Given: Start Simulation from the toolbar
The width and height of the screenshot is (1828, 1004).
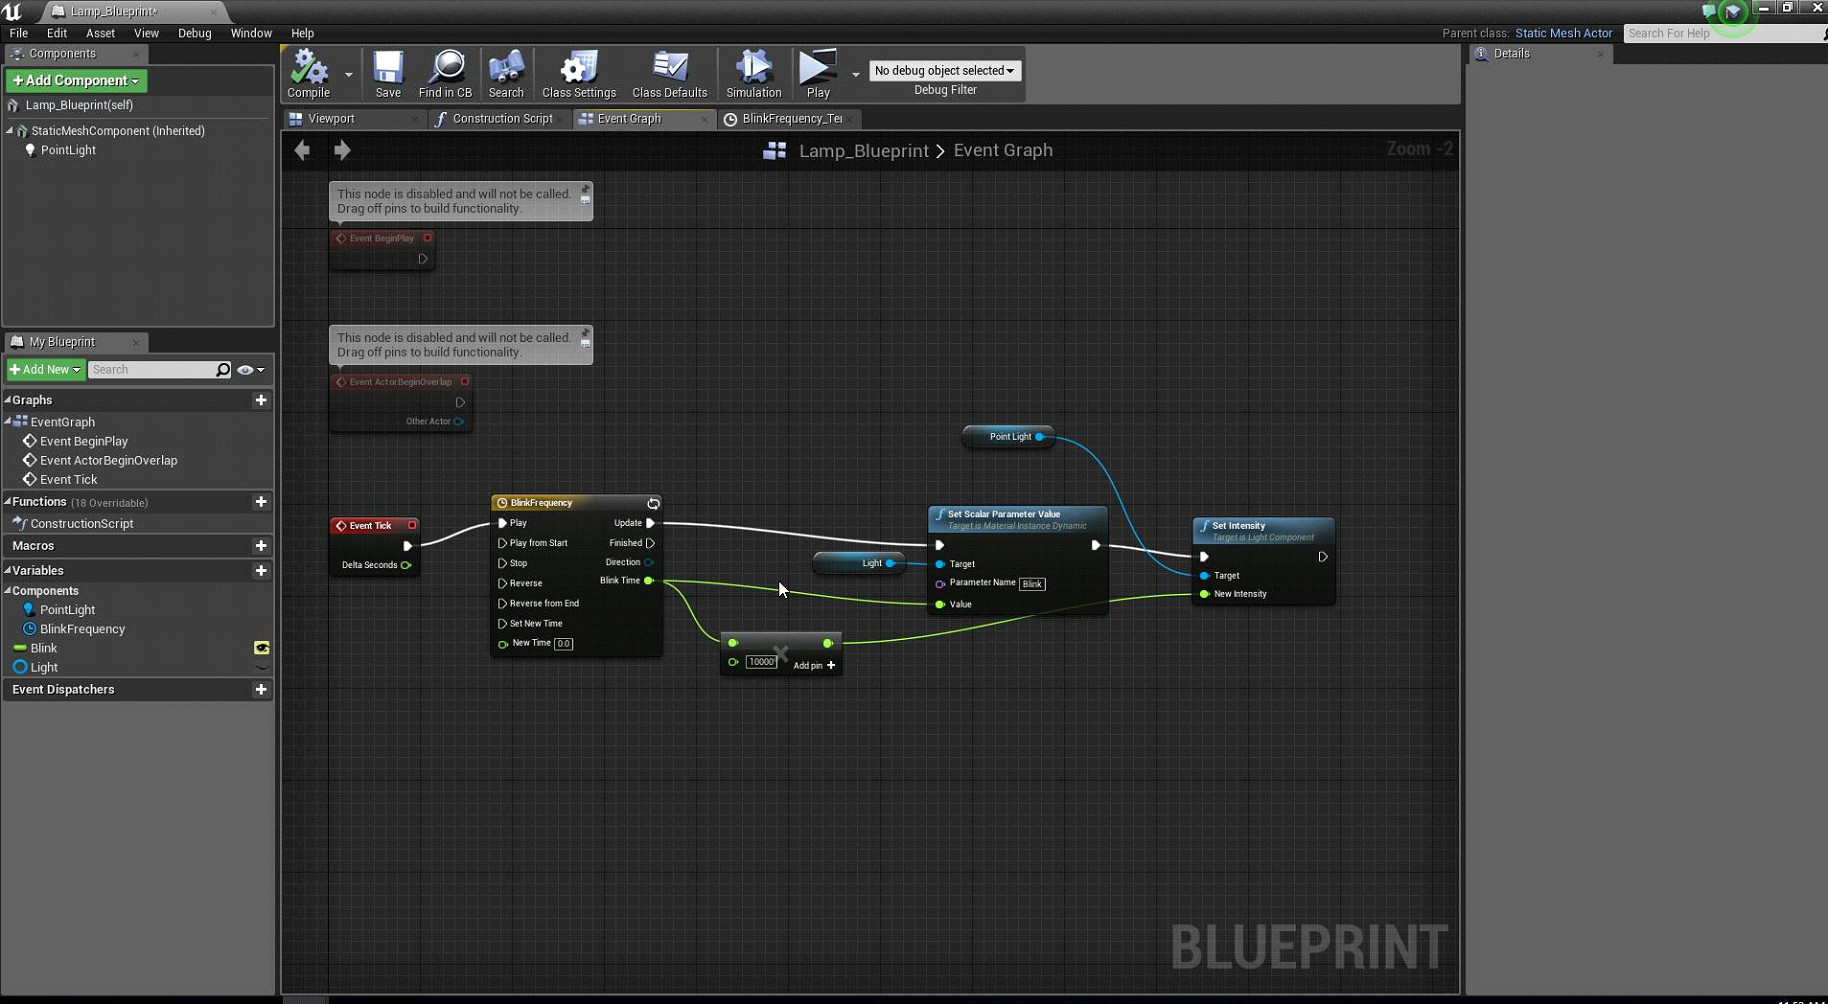Looking at the screenshot, I should [753, 74].
